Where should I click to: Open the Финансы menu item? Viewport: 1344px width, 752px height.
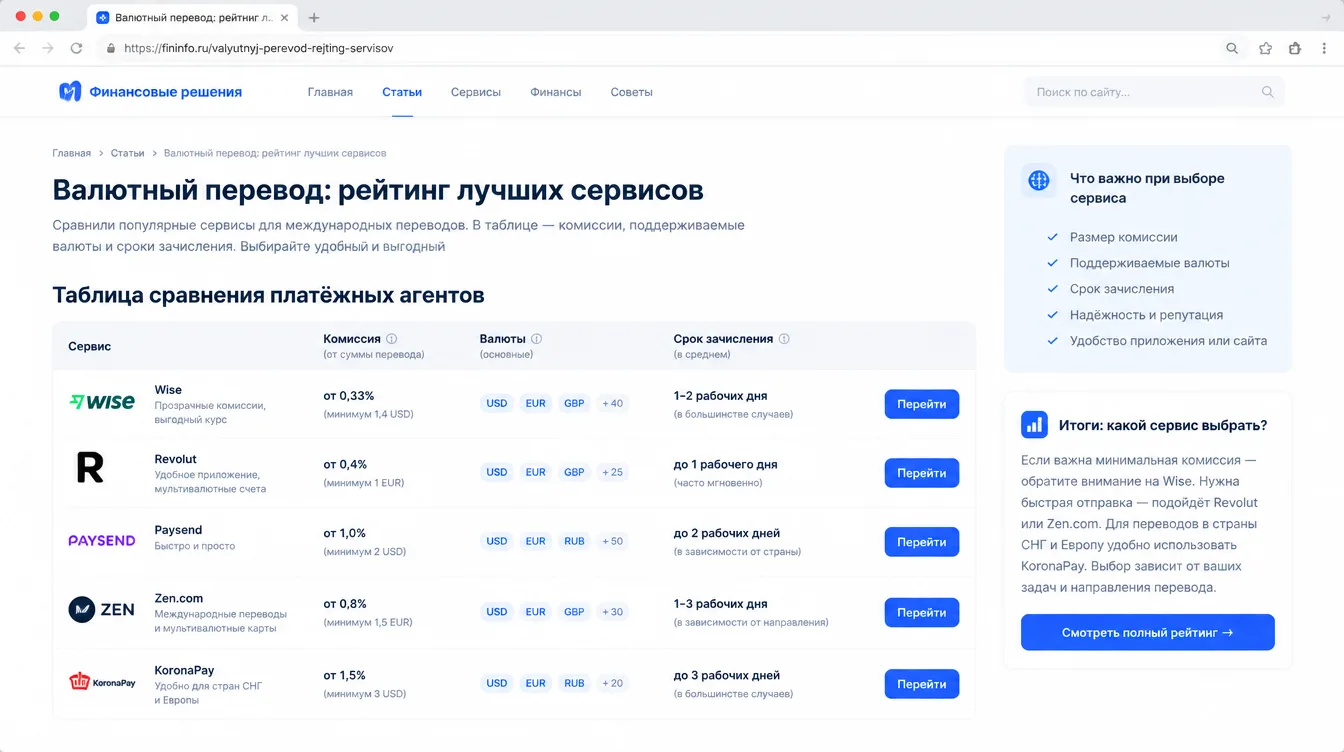click(x=556, y=92)
